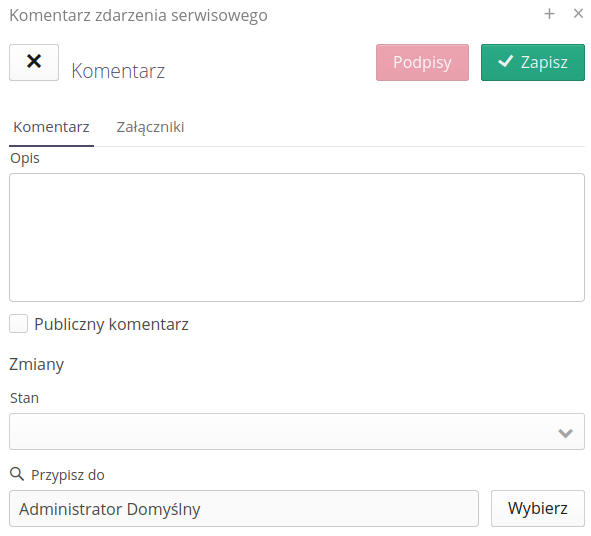591x536 pixels.
Task: Open Podpisy with the pink button
Action: coord(422,62)
